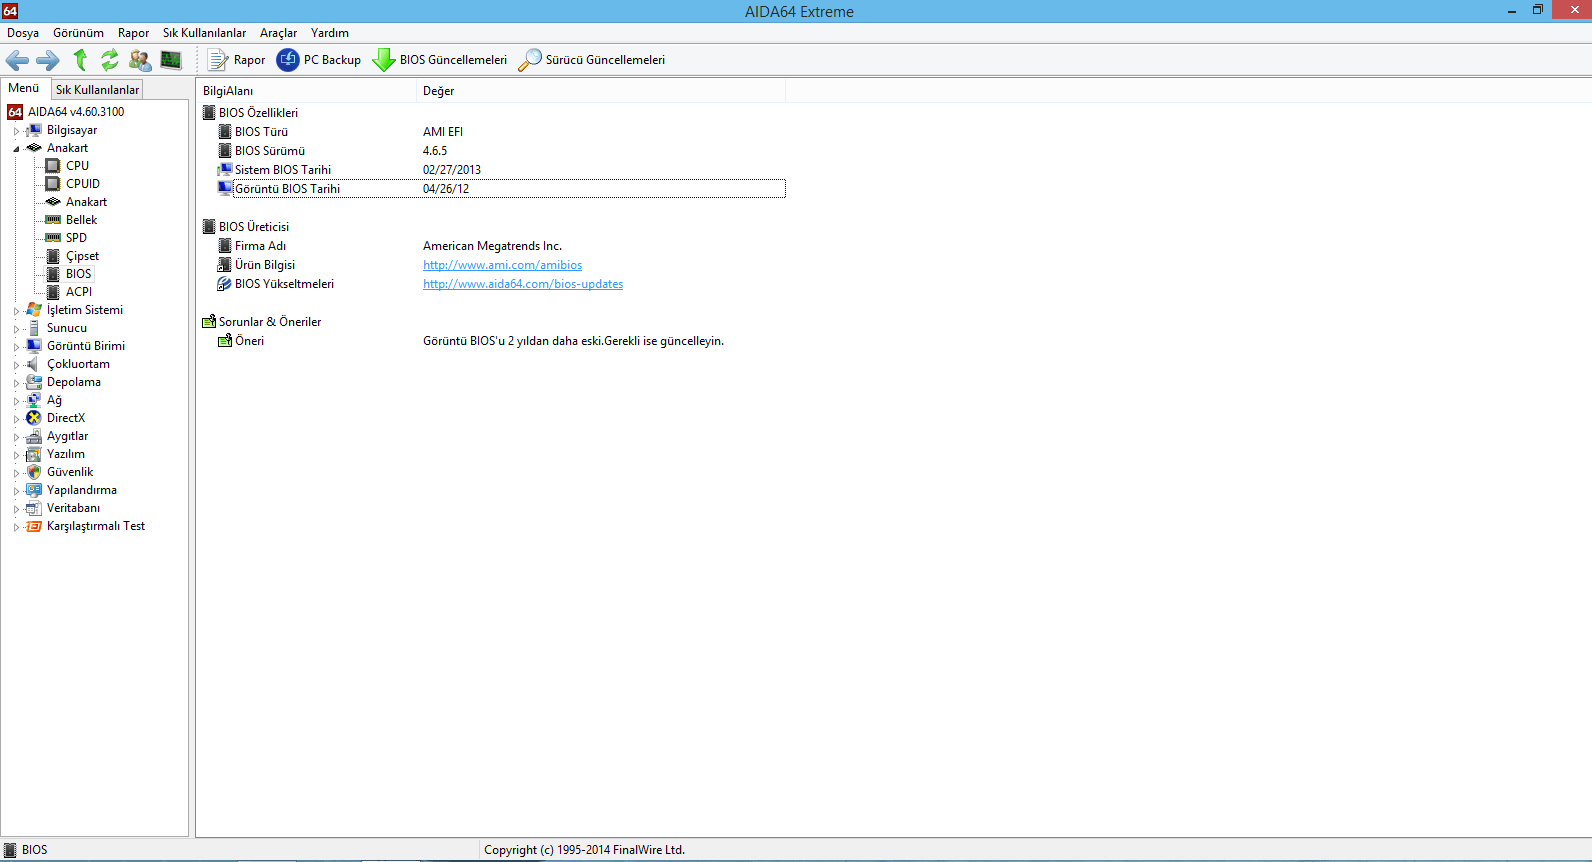Expand the Aygıtlar tree node
The height and width of the screenshot is (862, 1592).
[x=16, y=437]
